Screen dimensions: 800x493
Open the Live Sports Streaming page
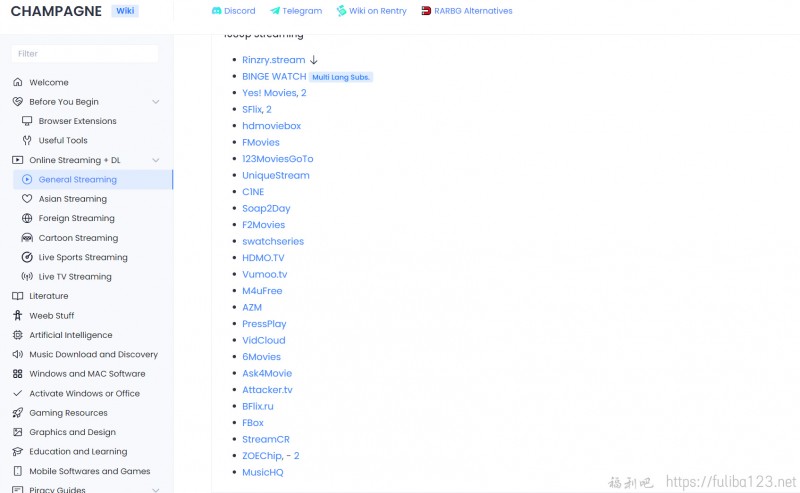tap(83, 257)
